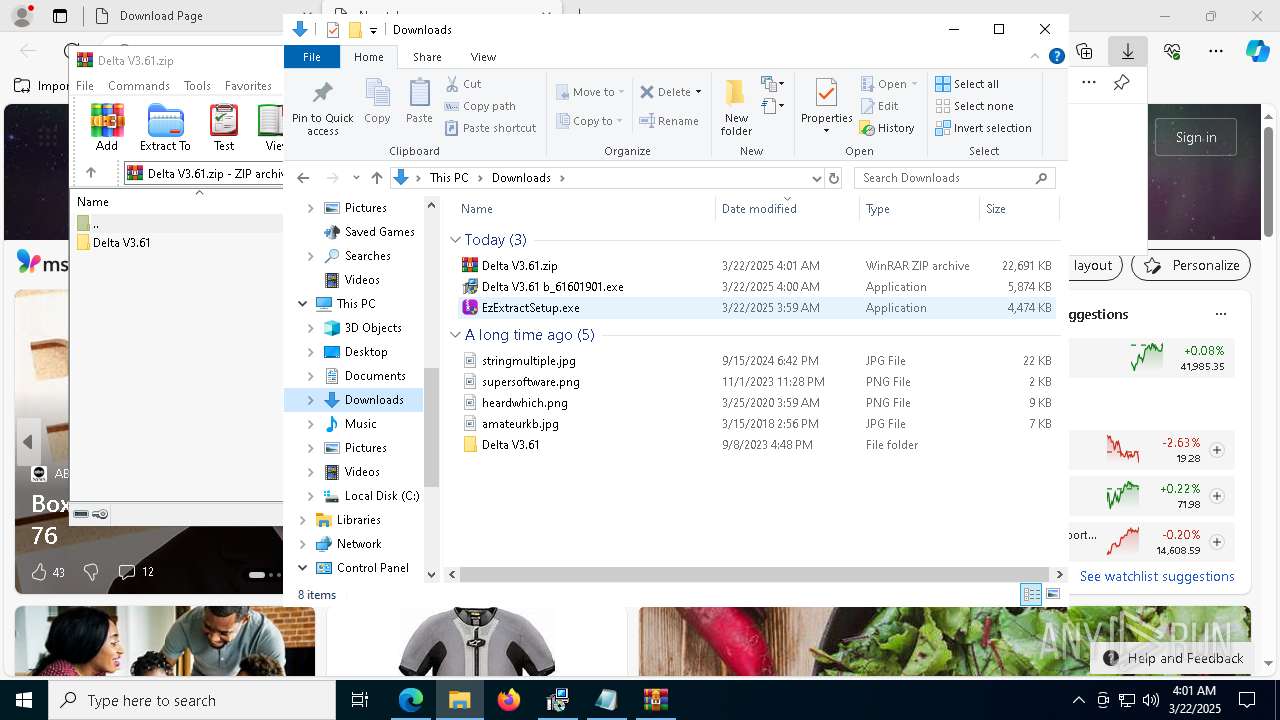Collapse This PC tree node
Screen dimensions: 1280x720
pyautogui.click(x=303, y=304)
